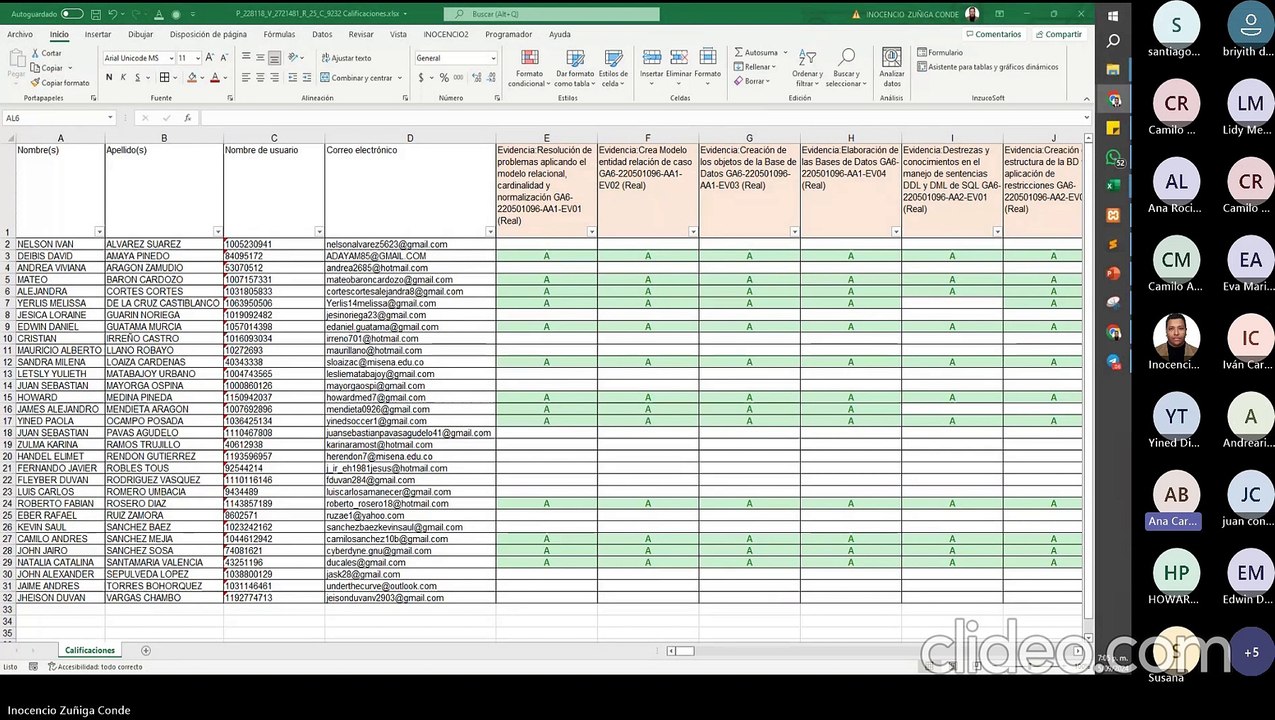This screenshot has height=720, width=1275.
Task: Click Eliminar cells icon
Action: point(679,66)
